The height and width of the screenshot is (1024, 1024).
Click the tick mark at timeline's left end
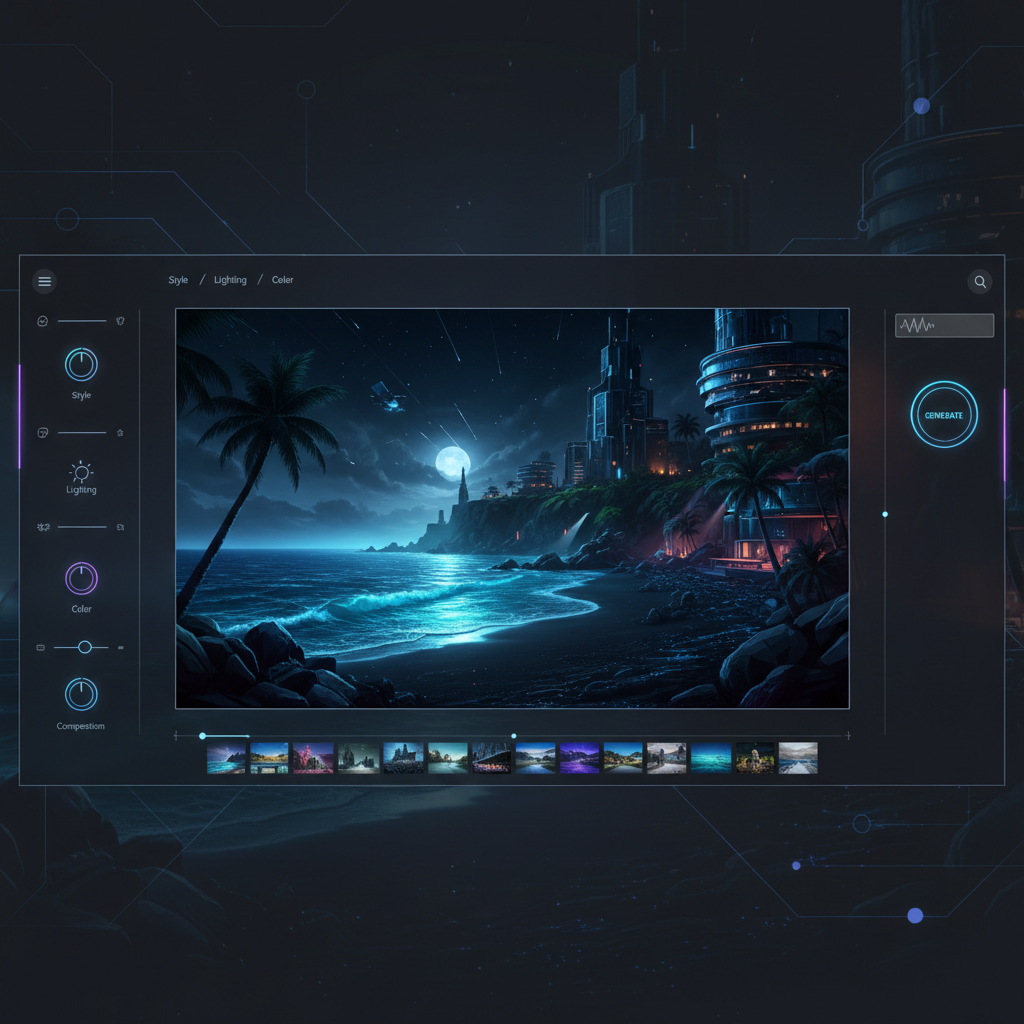[x=176, y=736]
